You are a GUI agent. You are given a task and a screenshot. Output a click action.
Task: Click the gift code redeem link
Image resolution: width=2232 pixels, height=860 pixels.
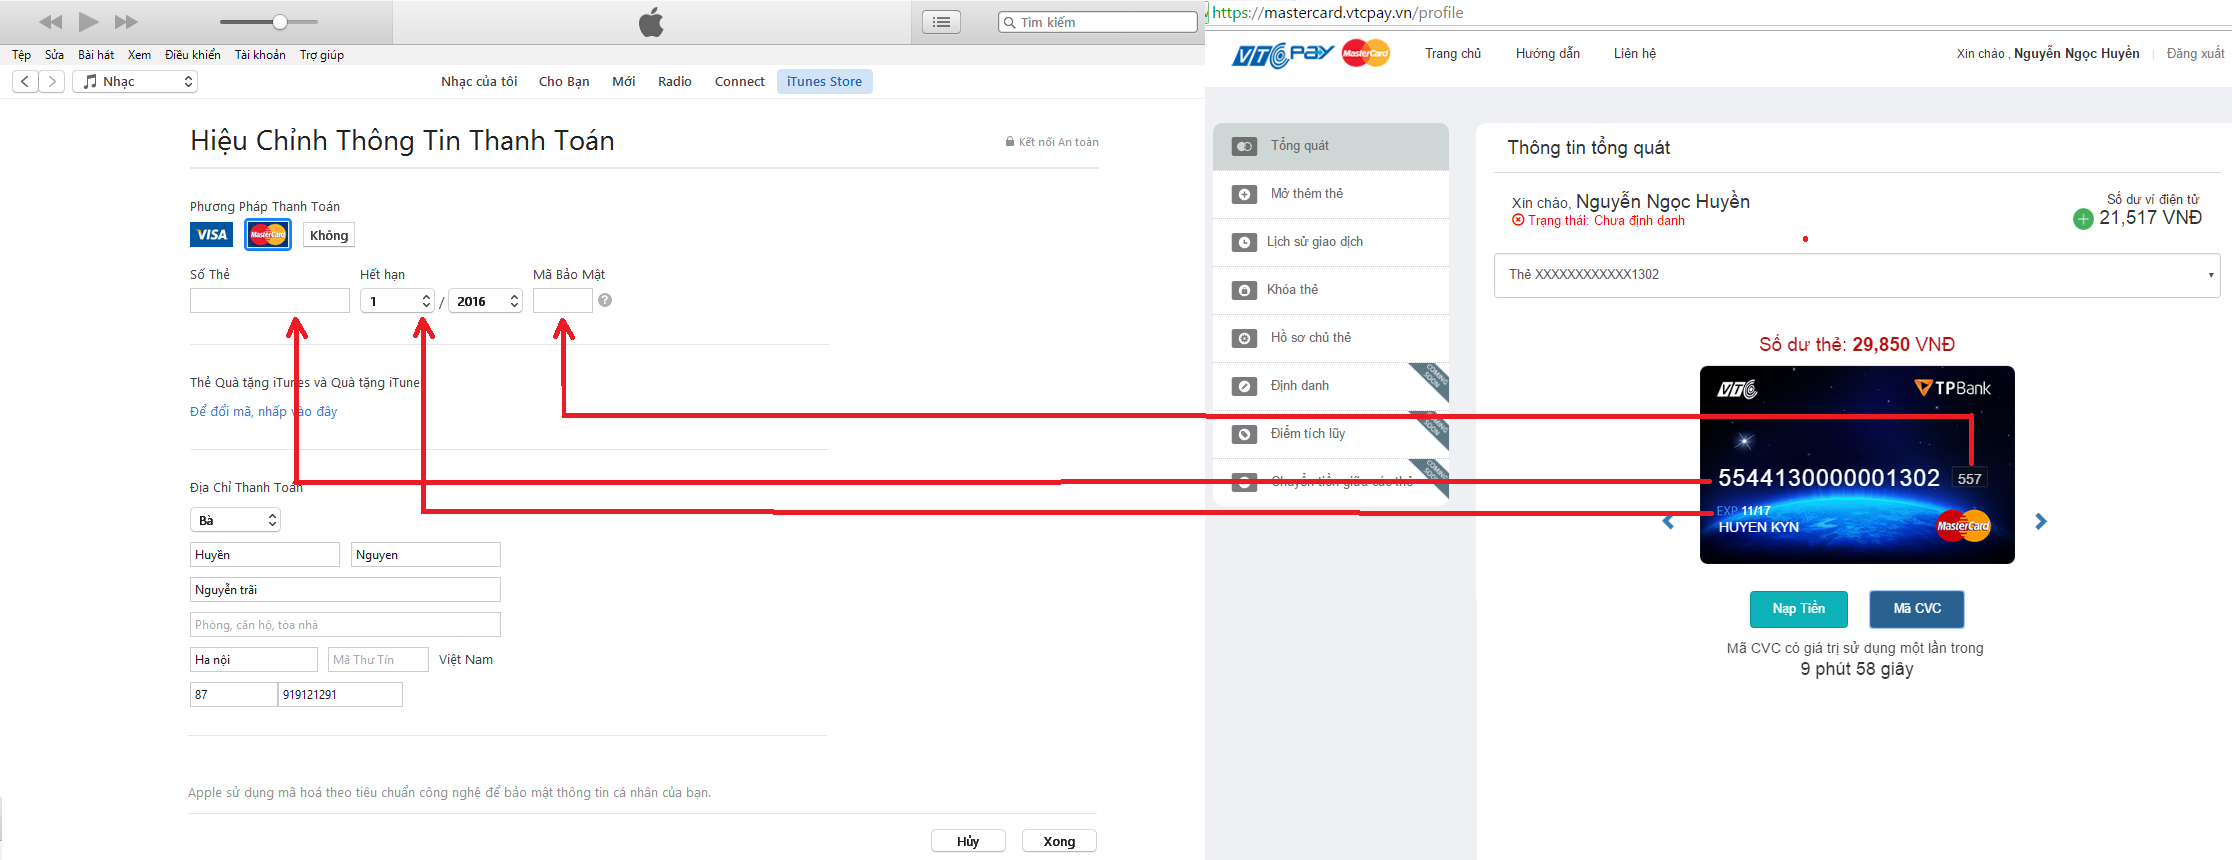264,412
